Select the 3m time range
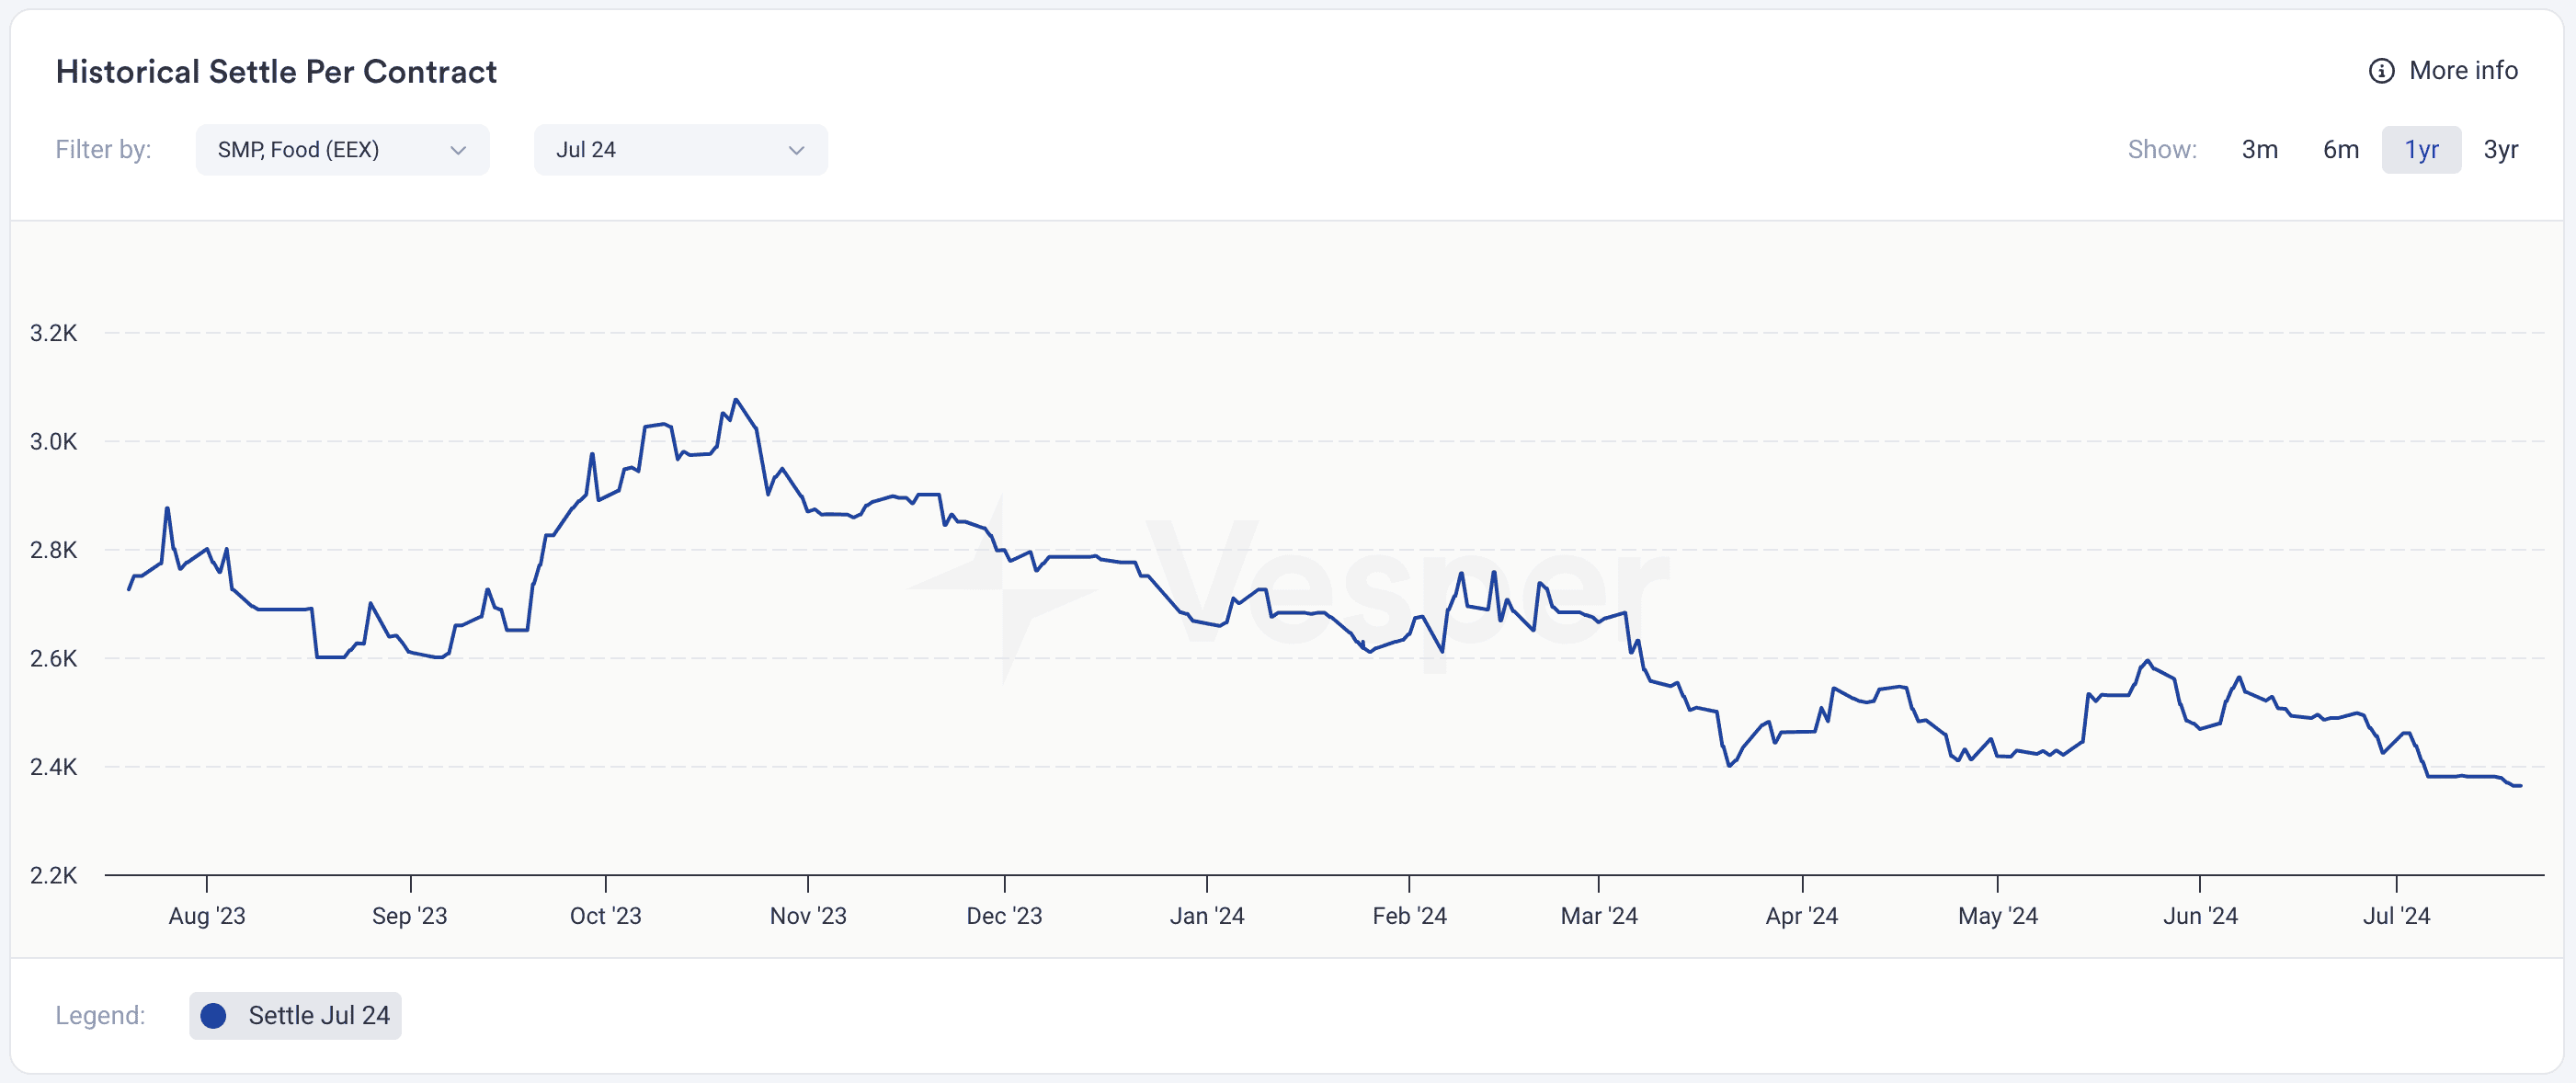 (2259, 150)
